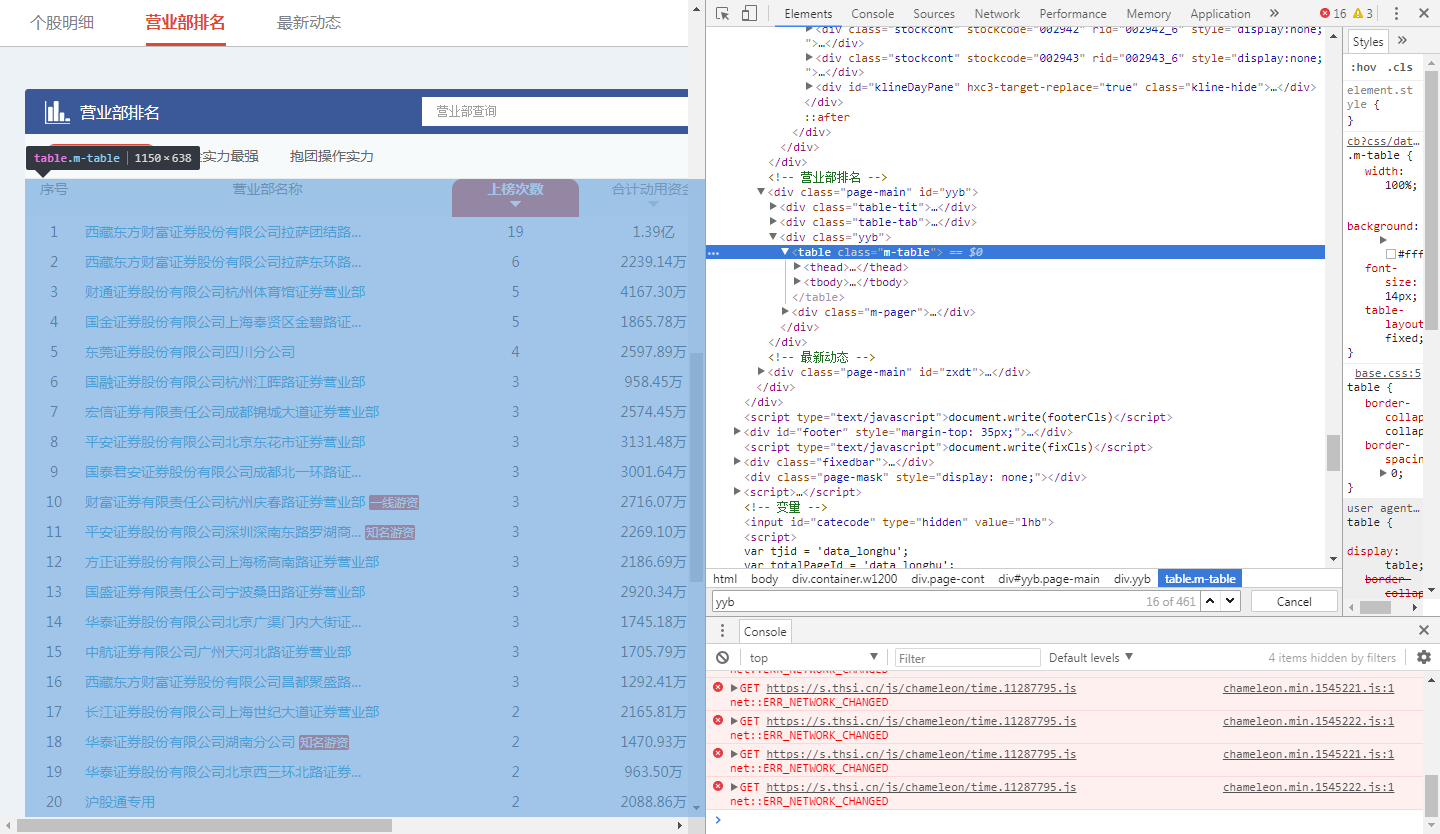Select body breadcrumb in DOM path
Image resolution: width=1440 pixels, height=834 pixels.
pos(764,579)
